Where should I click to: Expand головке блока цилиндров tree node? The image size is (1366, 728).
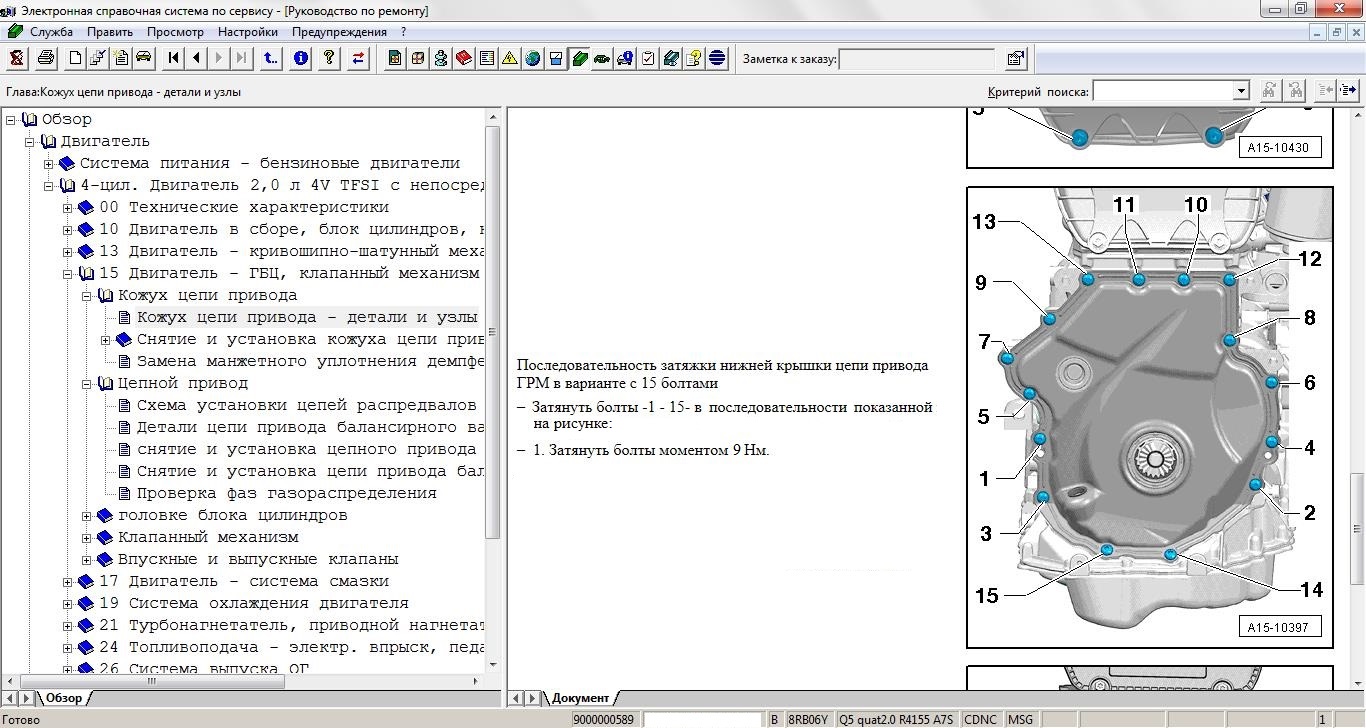point(87,515)
